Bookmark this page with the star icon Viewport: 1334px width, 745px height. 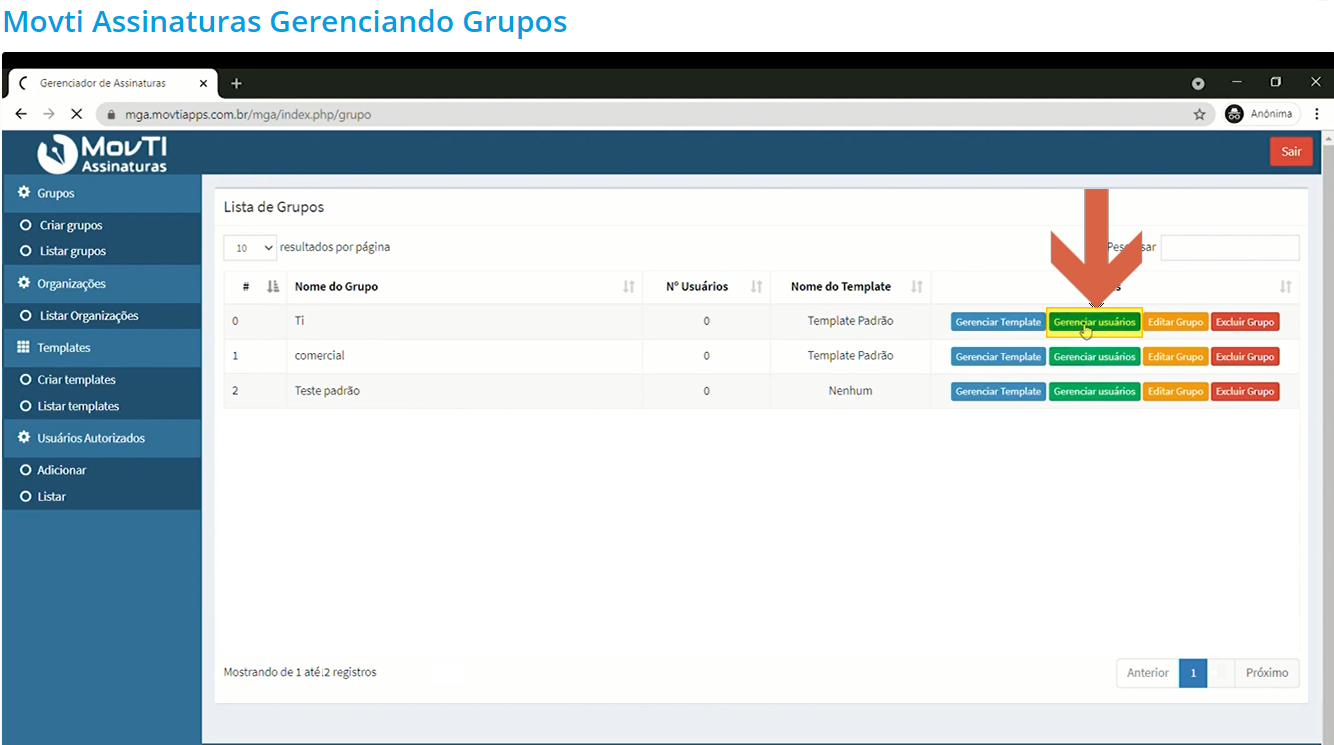(x=1199, y=114)
